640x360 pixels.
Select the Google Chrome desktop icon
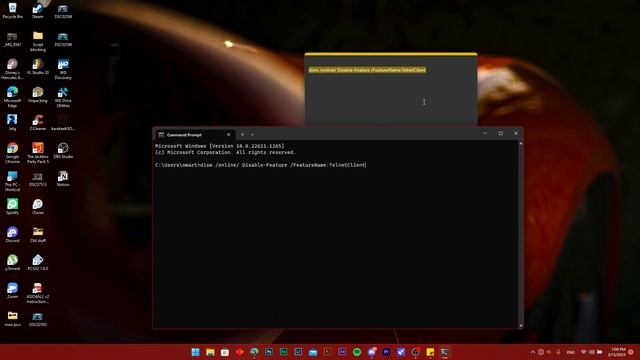tap(12, 153)
